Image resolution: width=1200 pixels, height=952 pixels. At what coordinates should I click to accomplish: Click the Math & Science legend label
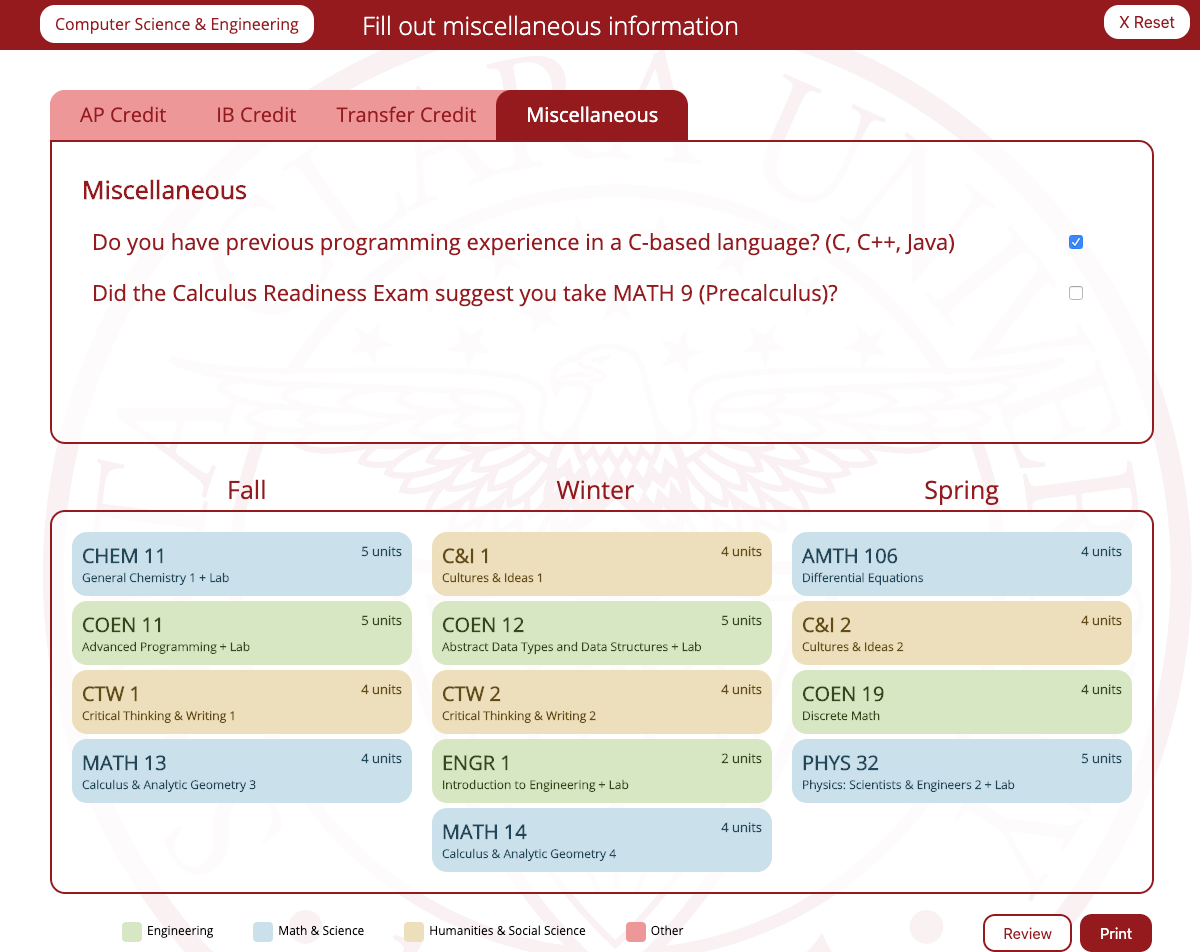pos(321,931)
